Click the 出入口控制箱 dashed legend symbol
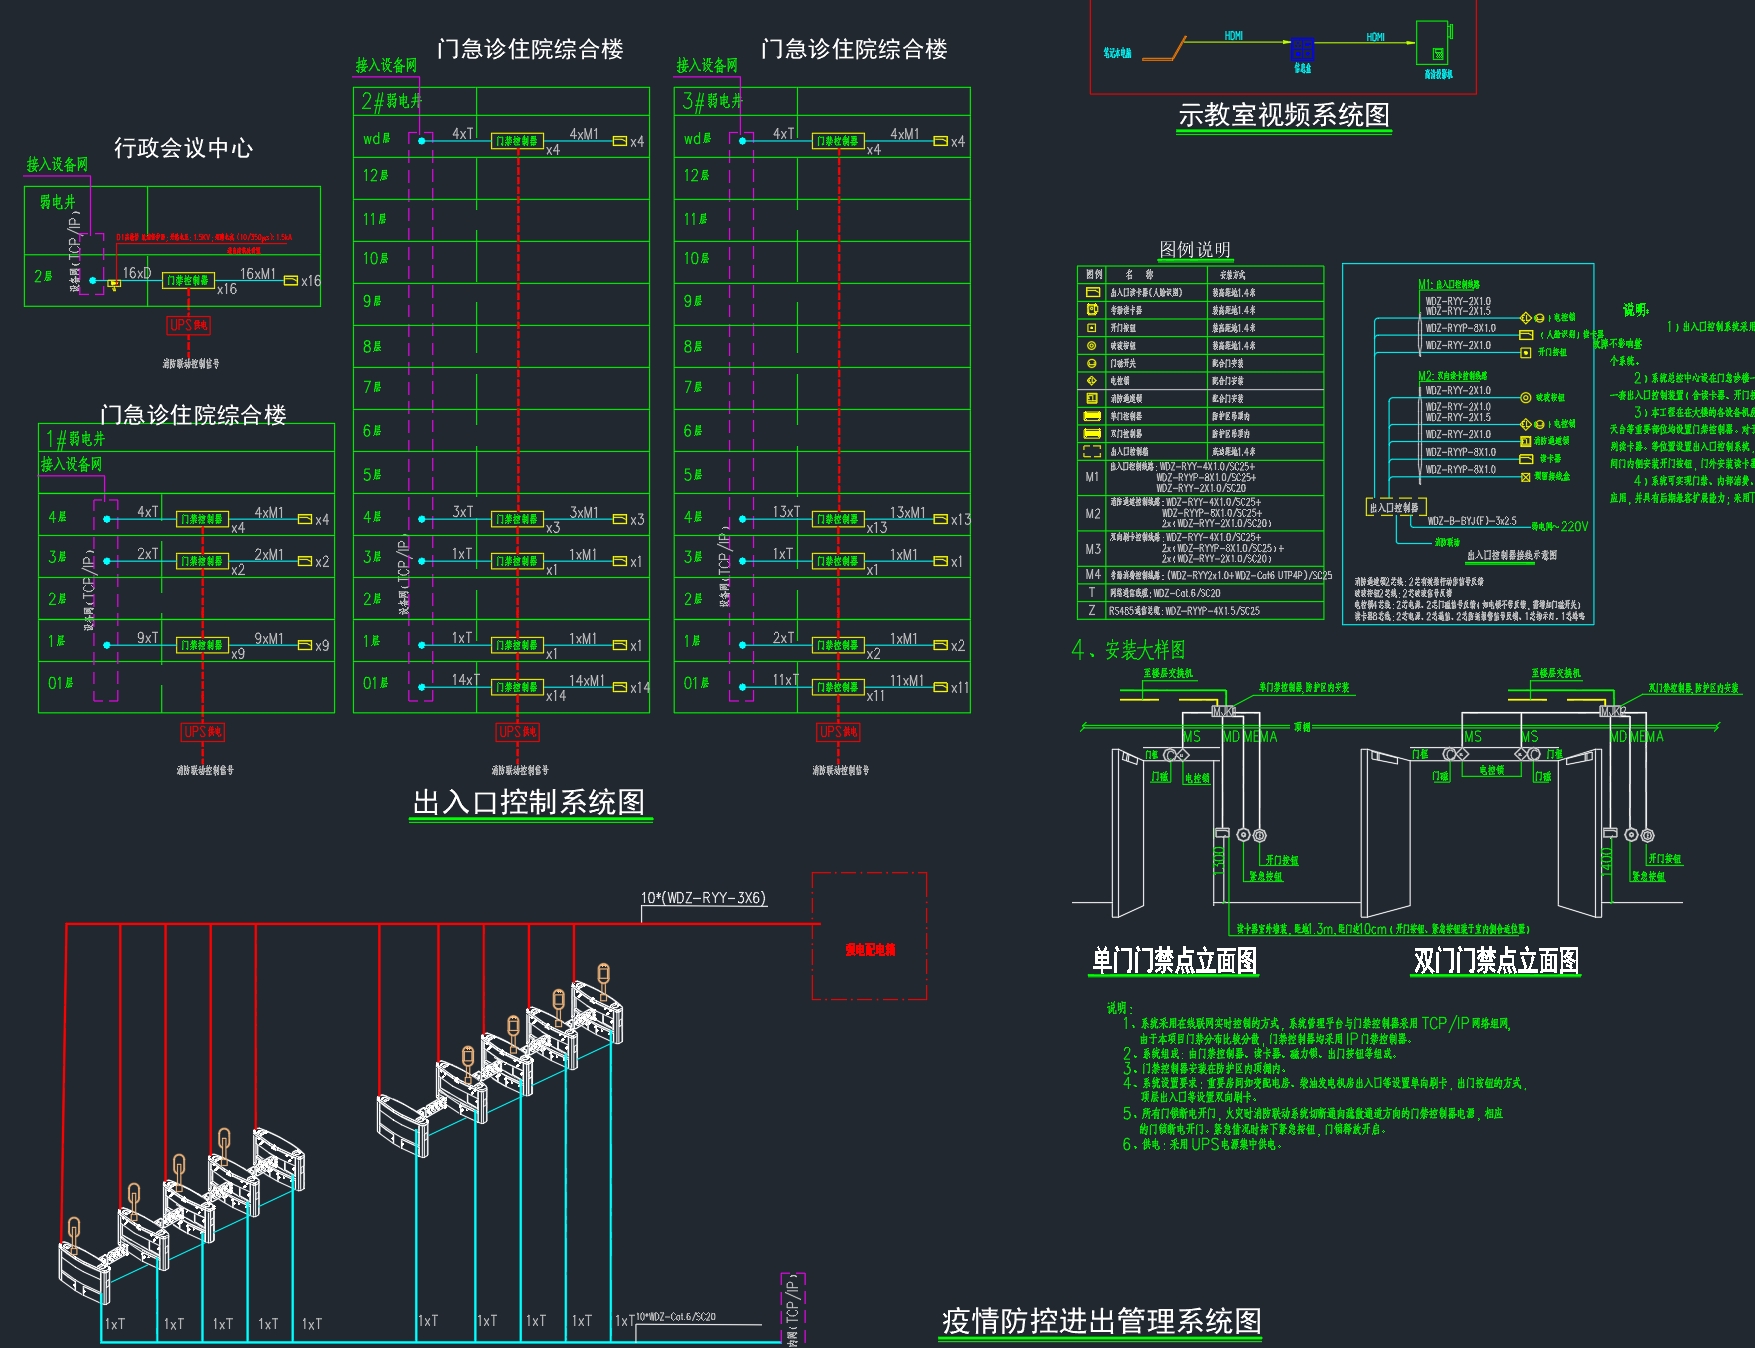Screen dimensions: 1755x1348 1091,451
